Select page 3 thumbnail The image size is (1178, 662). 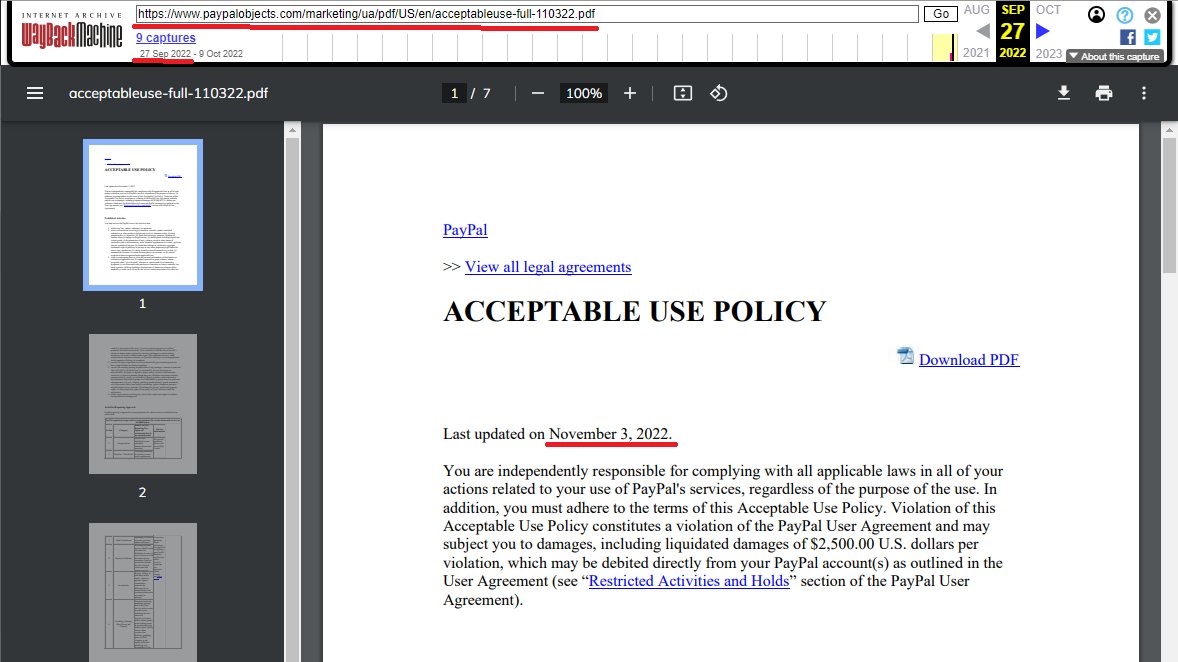pos(143,592)
